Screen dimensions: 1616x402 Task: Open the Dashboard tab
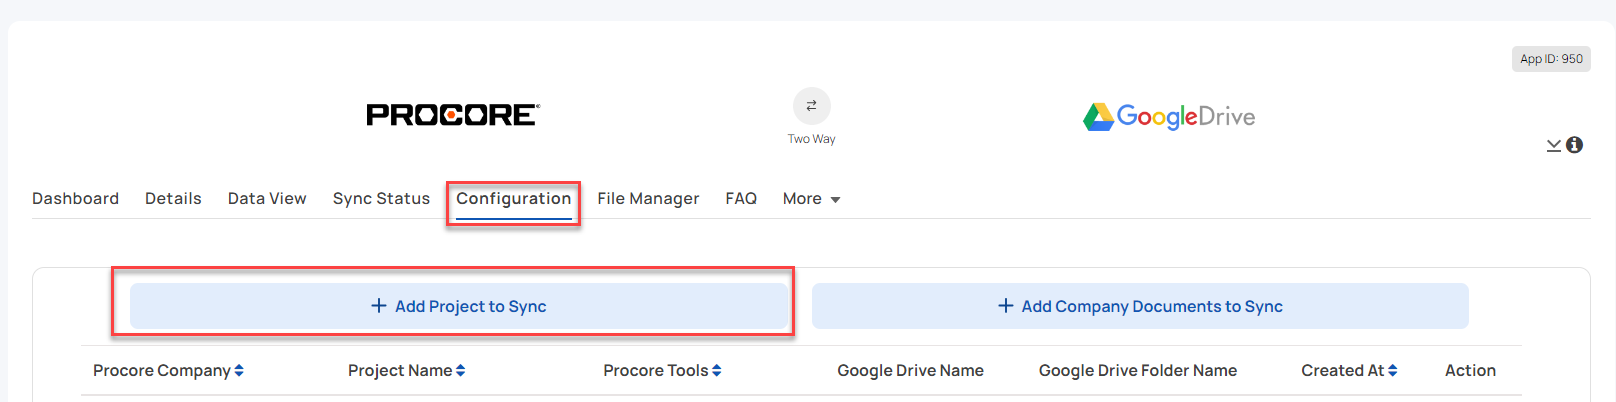[x=75, y=199]
